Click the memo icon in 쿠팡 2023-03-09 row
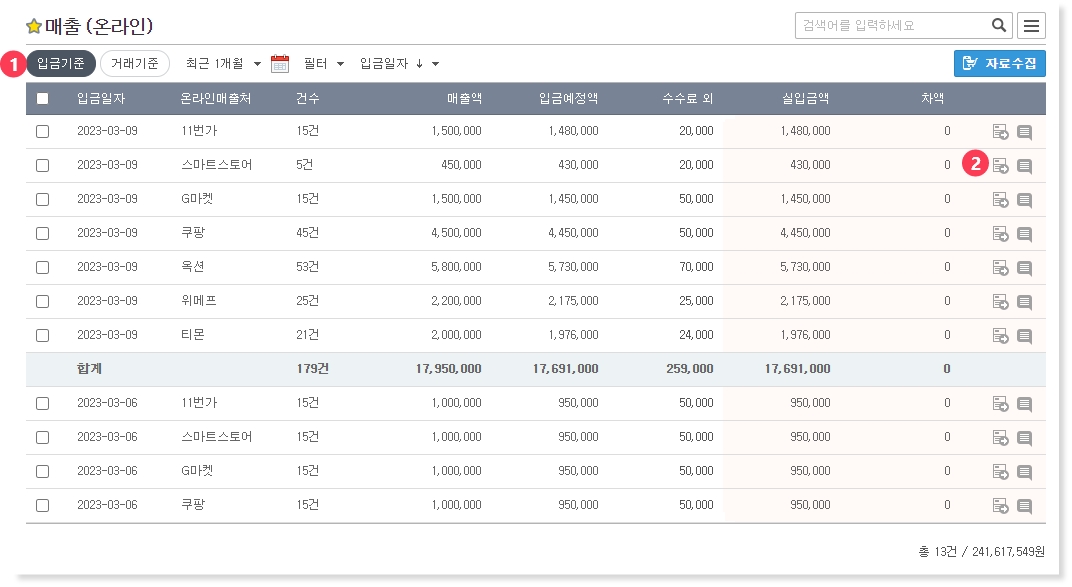The width and height of the screenshot is (1072, 587). [1024, 234]
